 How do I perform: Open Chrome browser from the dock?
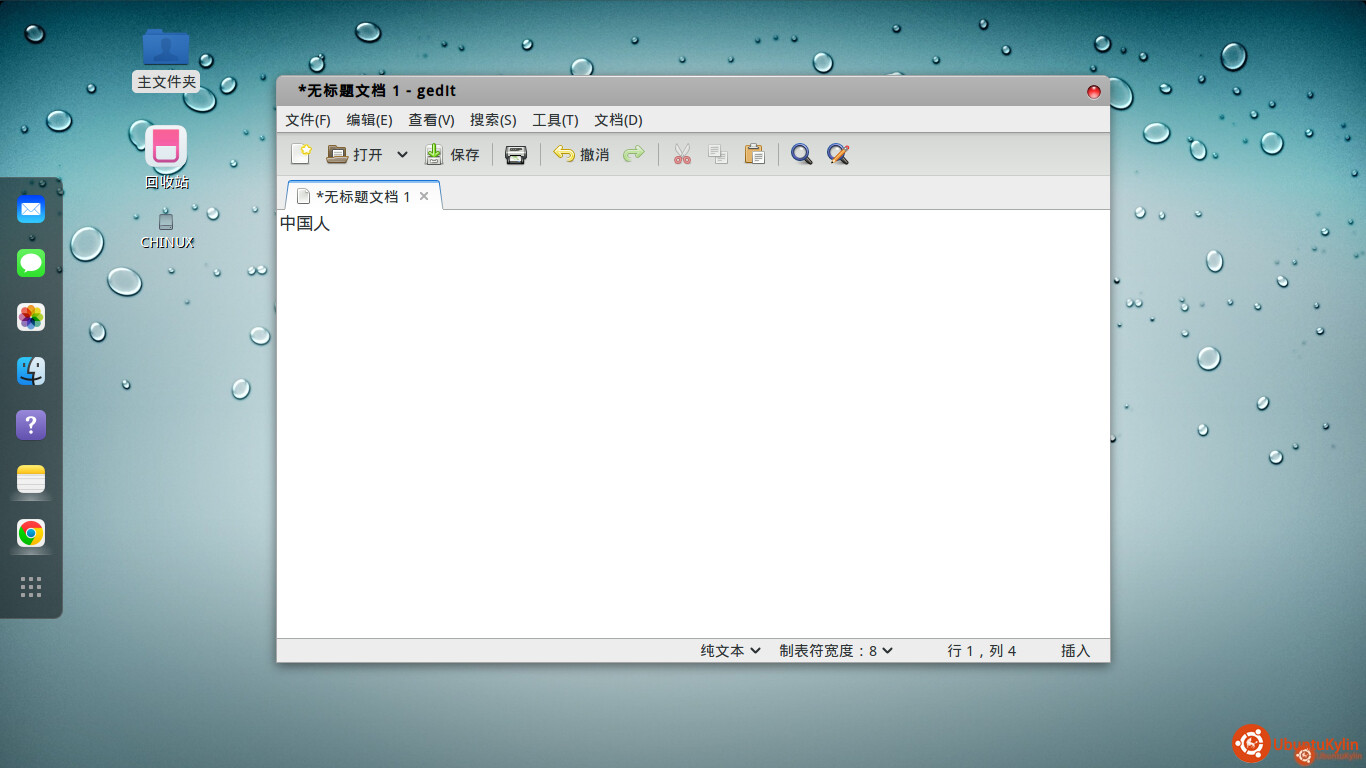click(31, 534)
